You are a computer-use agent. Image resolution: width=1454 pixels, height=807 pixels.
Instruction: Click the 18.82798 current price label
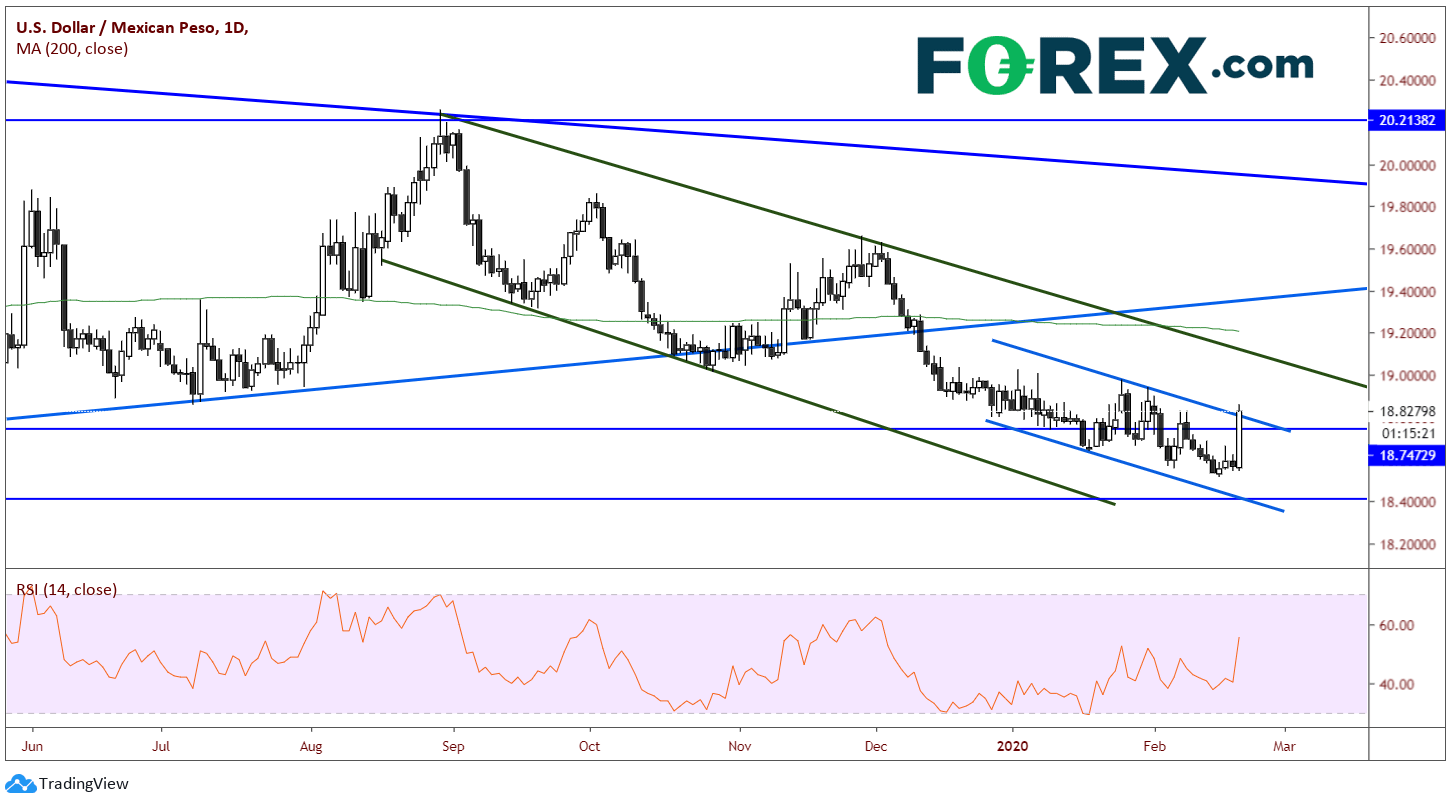click(x=1408, y=411)
